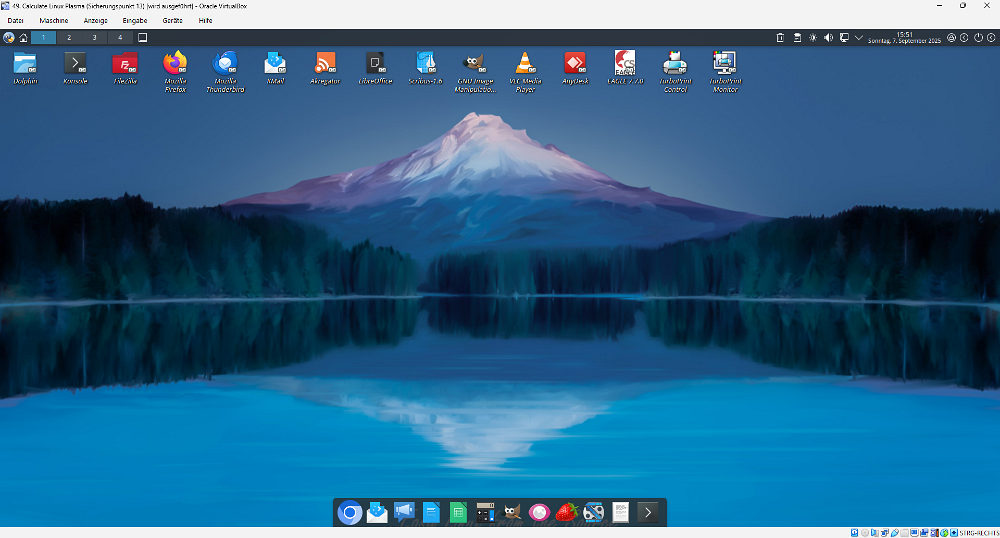Open AnyDesk desktop shortcut
The width and height of the screenshot is (1000, 538).
point(574,64)
